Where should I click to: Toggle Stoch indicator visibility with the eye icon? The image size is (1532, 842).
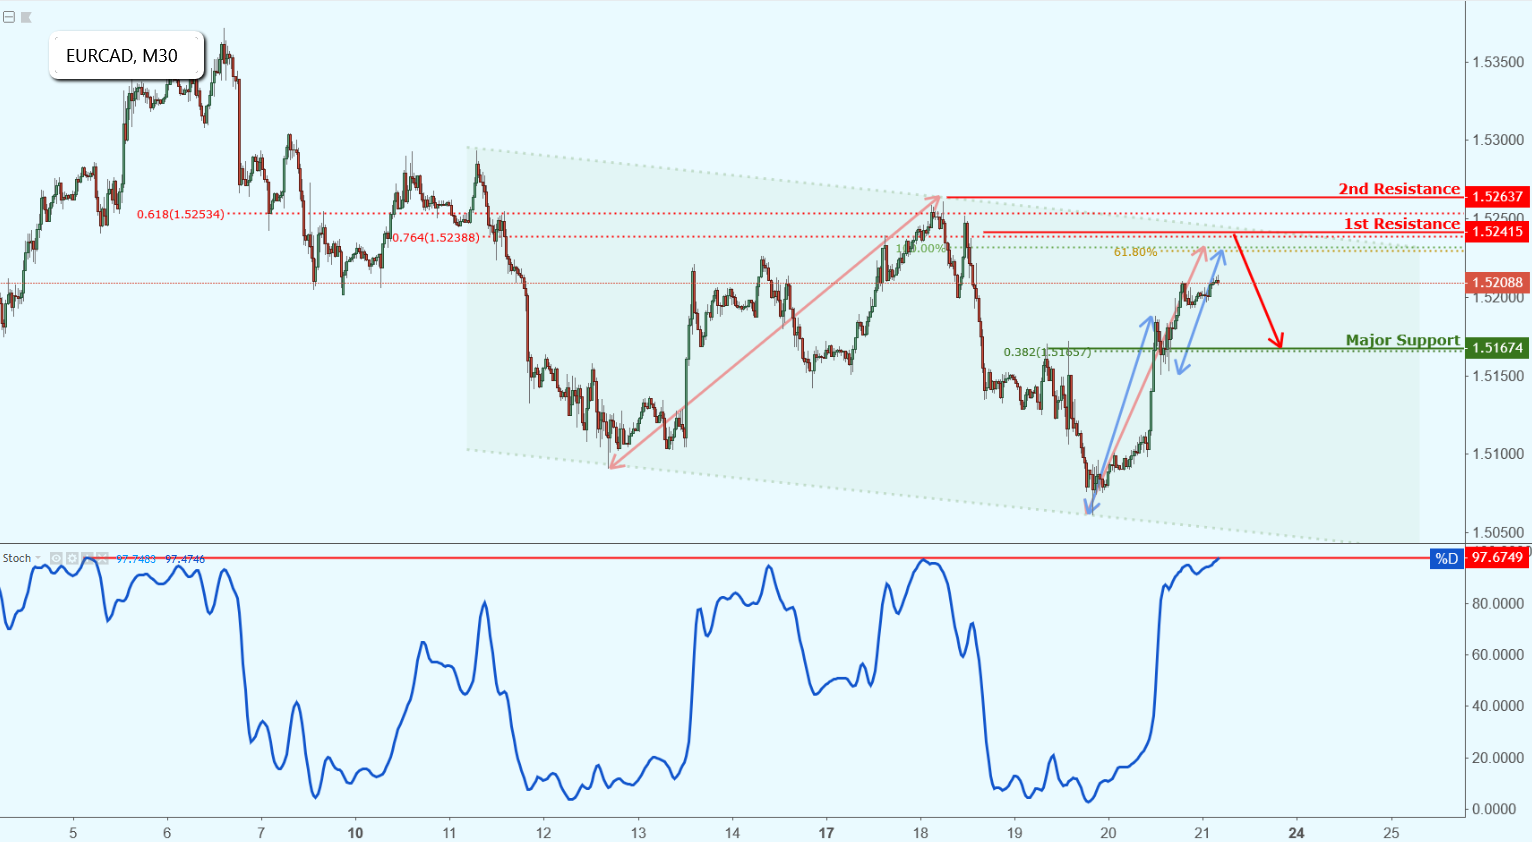coord(56,558)
